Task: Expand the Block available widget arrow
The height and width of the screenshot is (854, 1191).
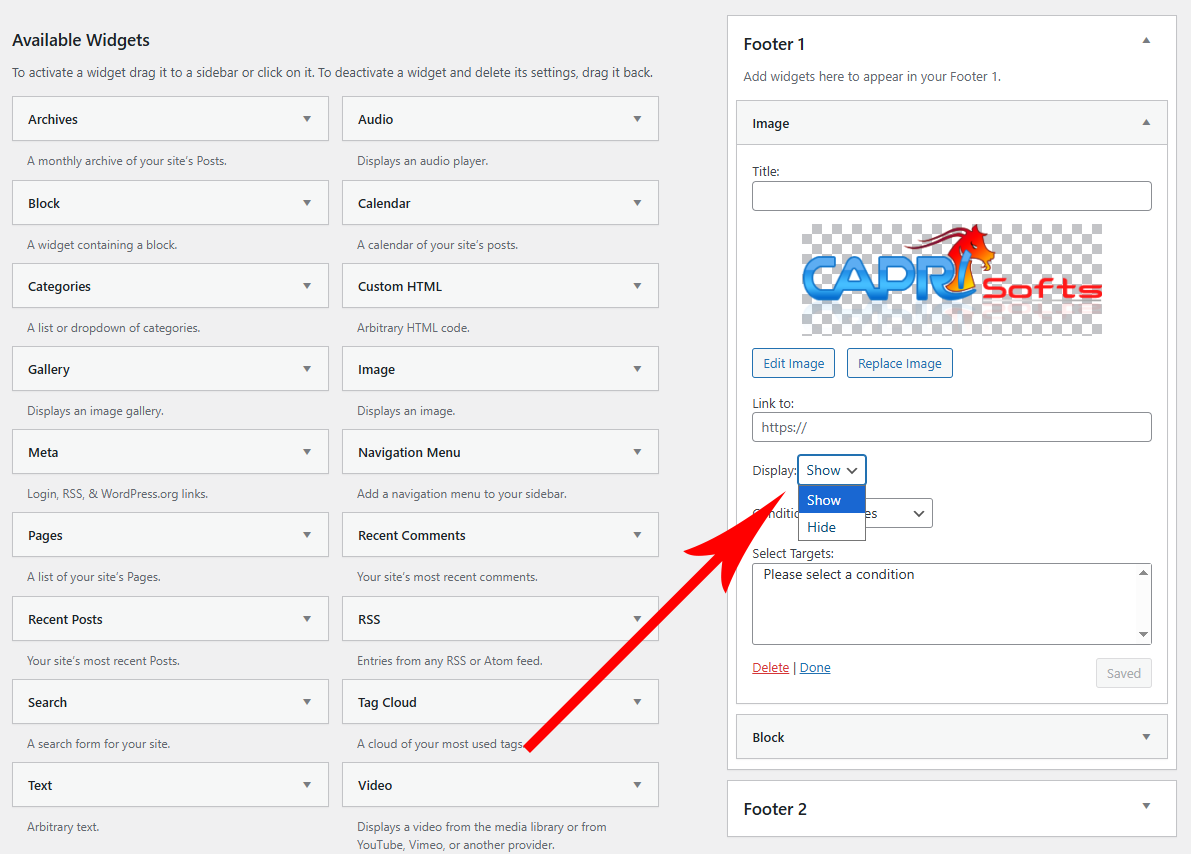Action: click(307, 203)
